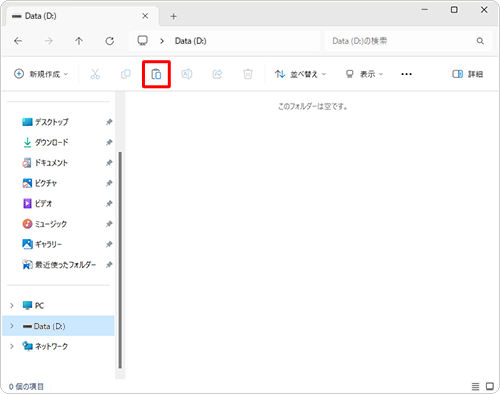Unpin 最近使ったフォルダー using its pin icon
Screen dimensions: 500x394
click(109, 265)
